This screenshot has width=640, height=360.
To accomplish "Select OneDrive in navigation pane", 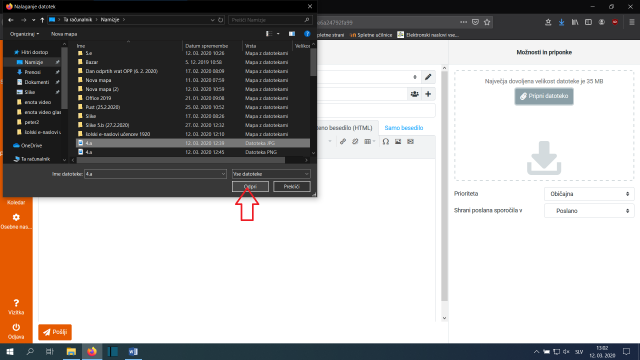I will coord(31,145).
